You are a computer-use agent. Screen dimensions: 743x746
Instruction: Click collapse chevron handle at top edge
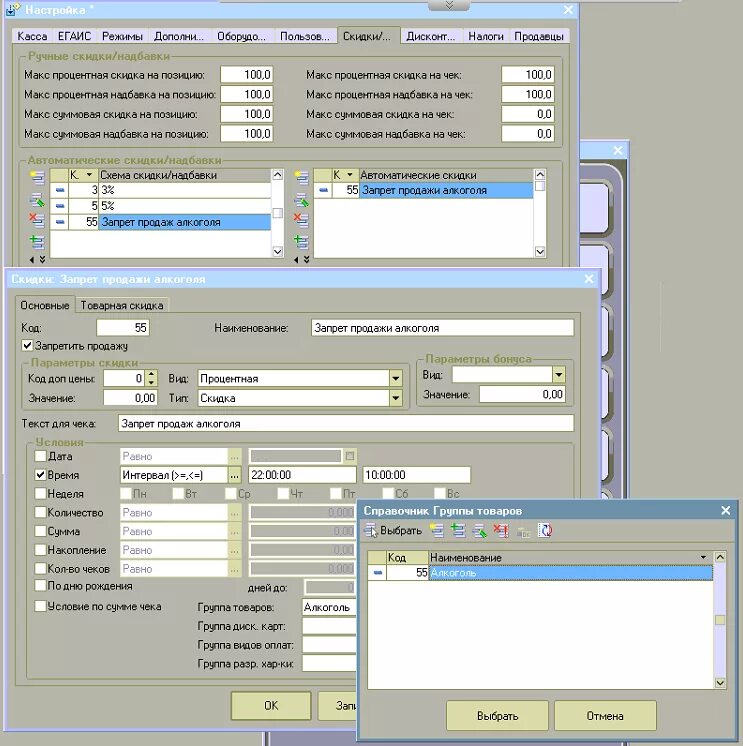(x=449, y=5)
